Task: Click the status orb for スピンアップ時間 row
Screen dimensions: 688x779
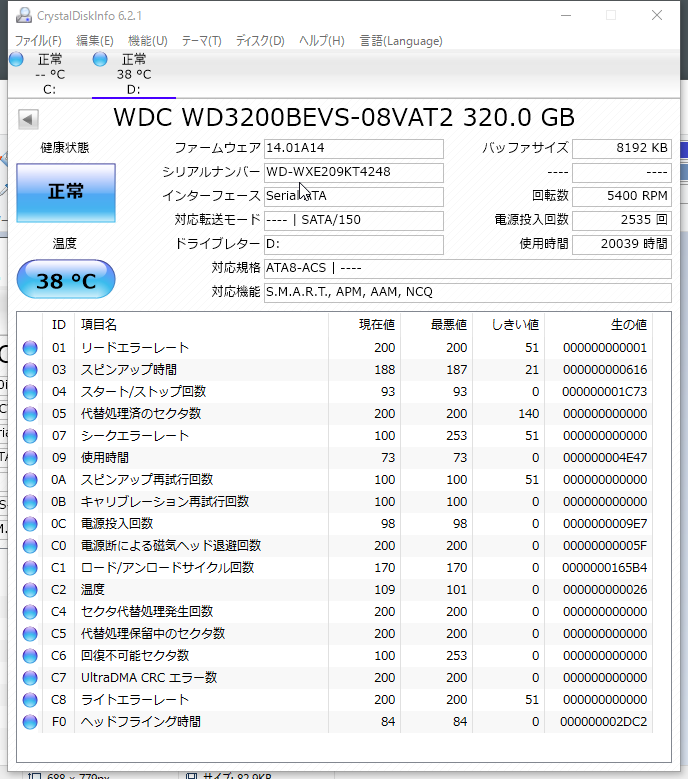Action: (x=30, y=370)
